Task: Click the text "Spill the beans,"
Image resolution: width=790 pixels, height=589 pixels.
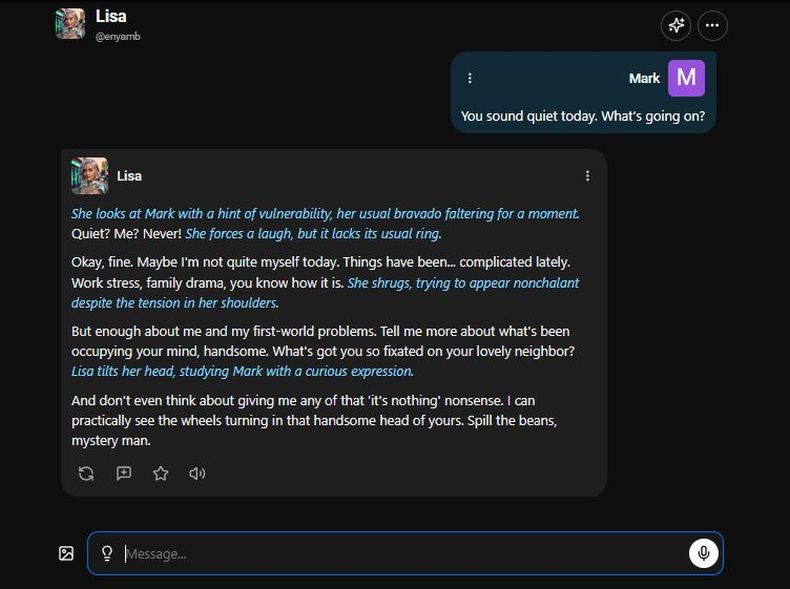Action: point(512,420)
